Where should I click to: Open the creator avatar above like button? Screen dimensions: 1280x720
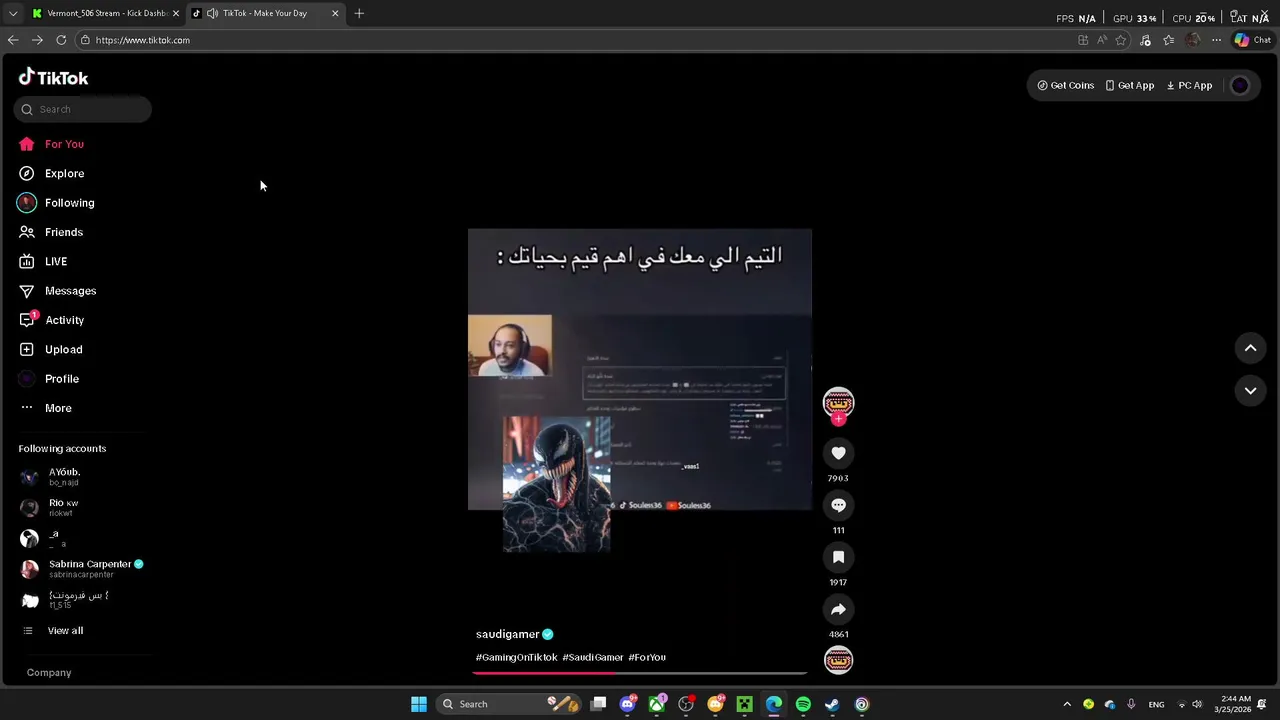click(x=838, y=402)
